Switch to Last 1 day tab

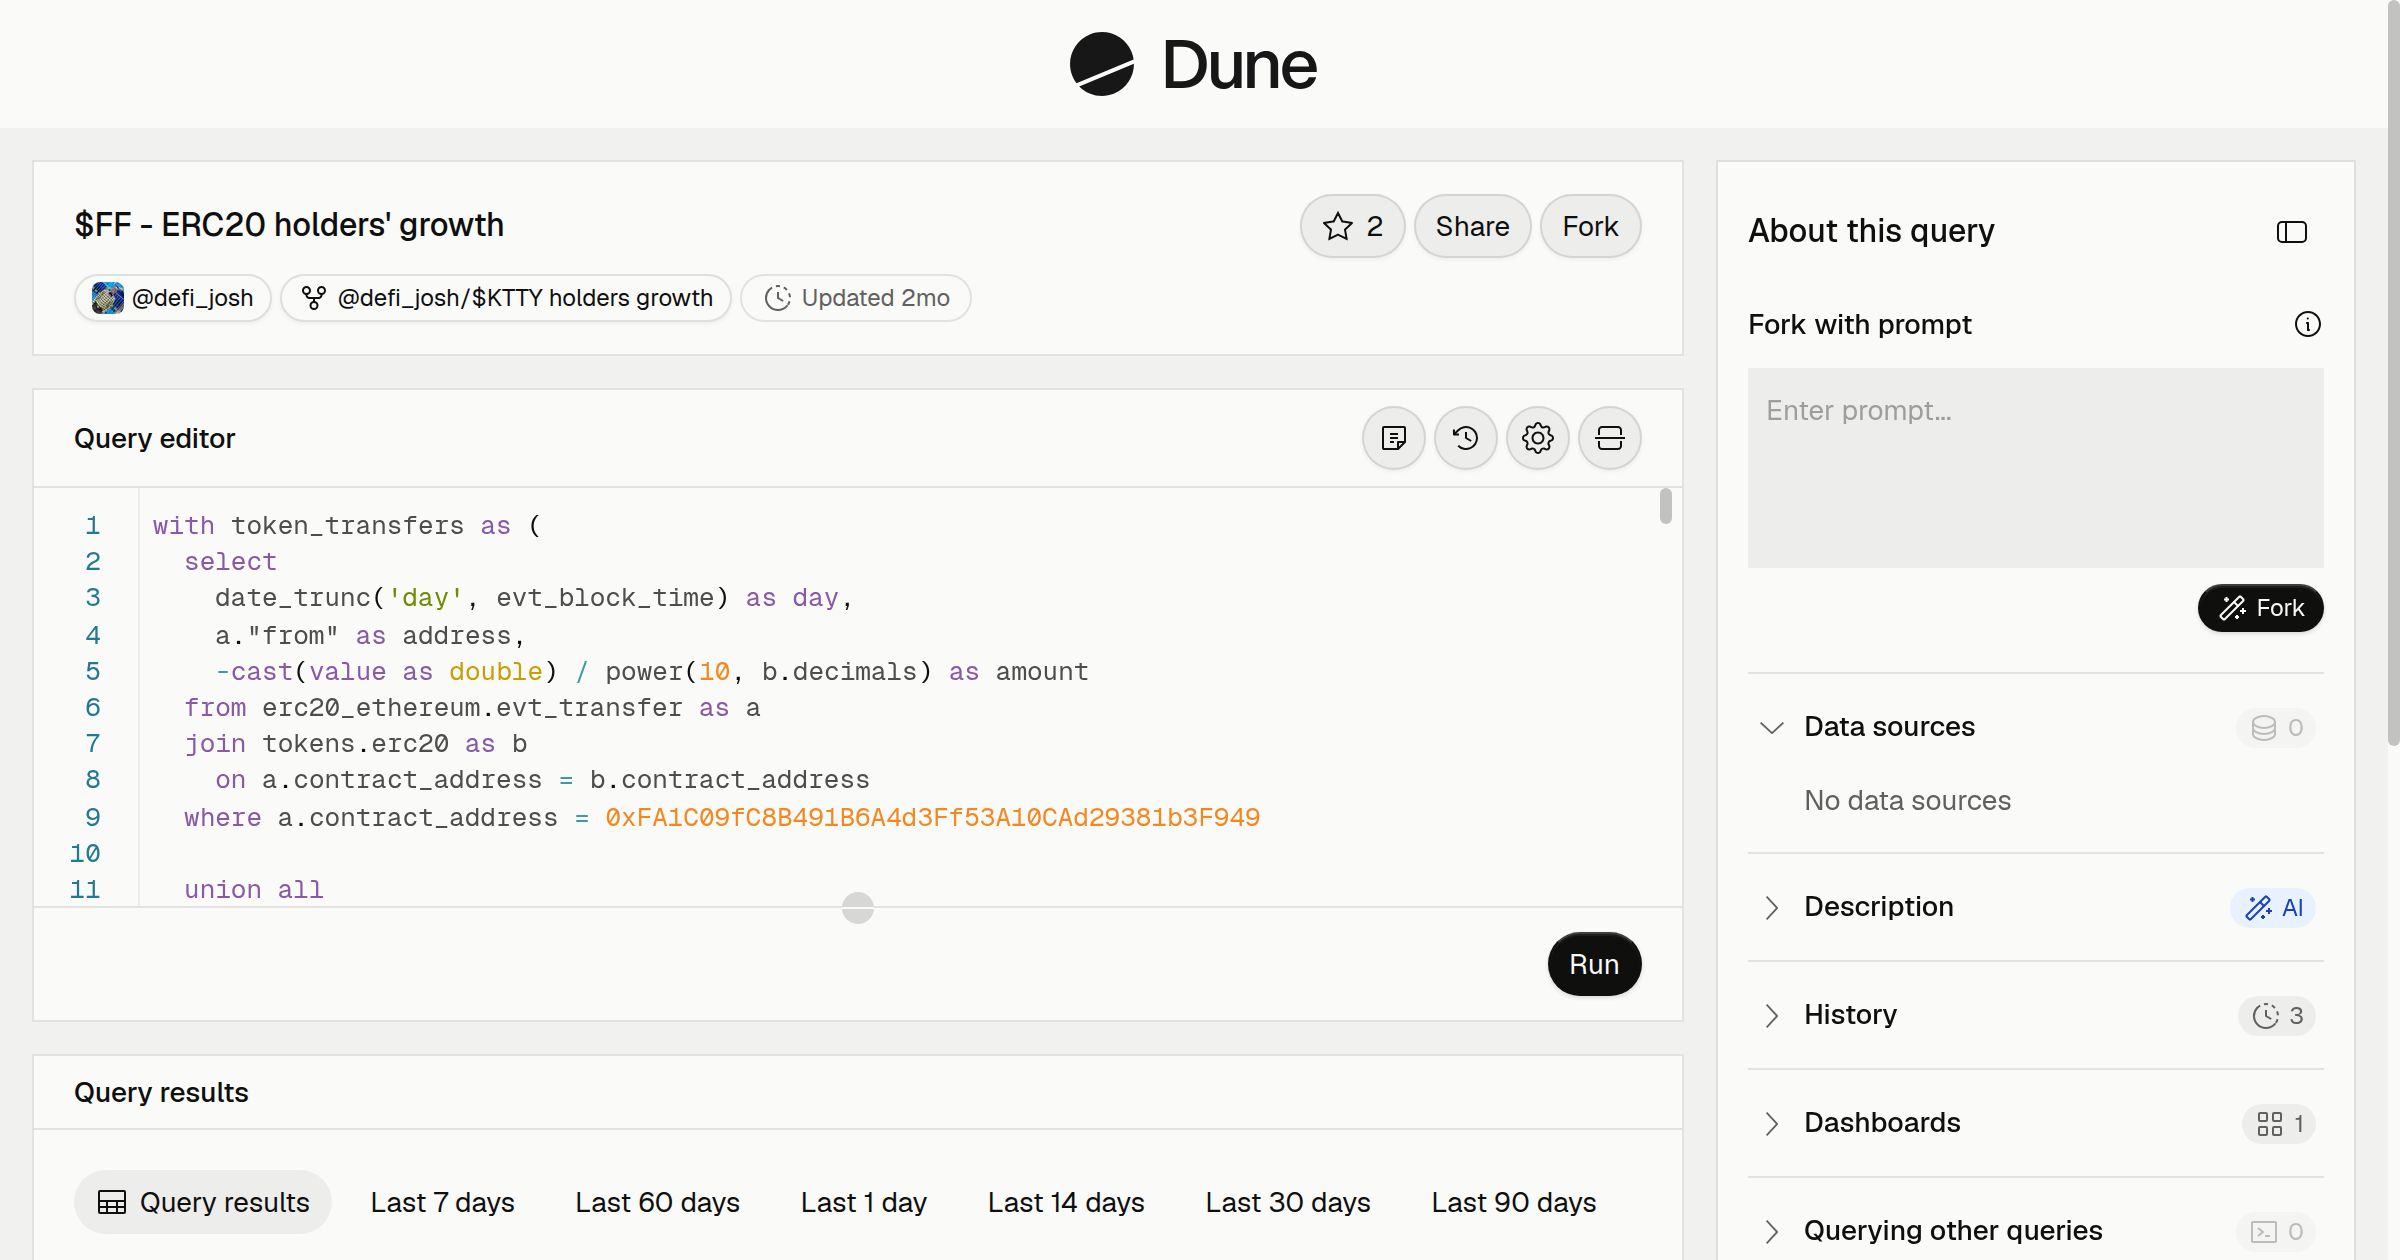tap(863, 1202)
